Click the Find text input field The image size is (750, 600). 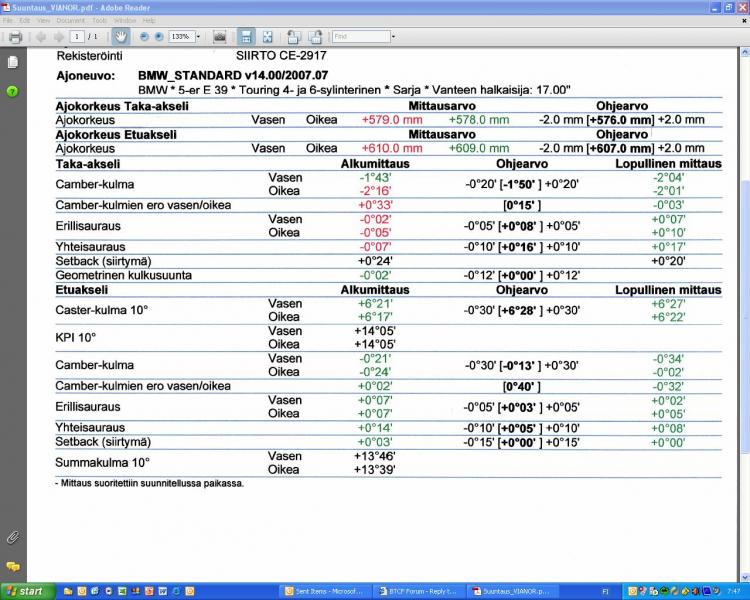(x=360, y=36)
